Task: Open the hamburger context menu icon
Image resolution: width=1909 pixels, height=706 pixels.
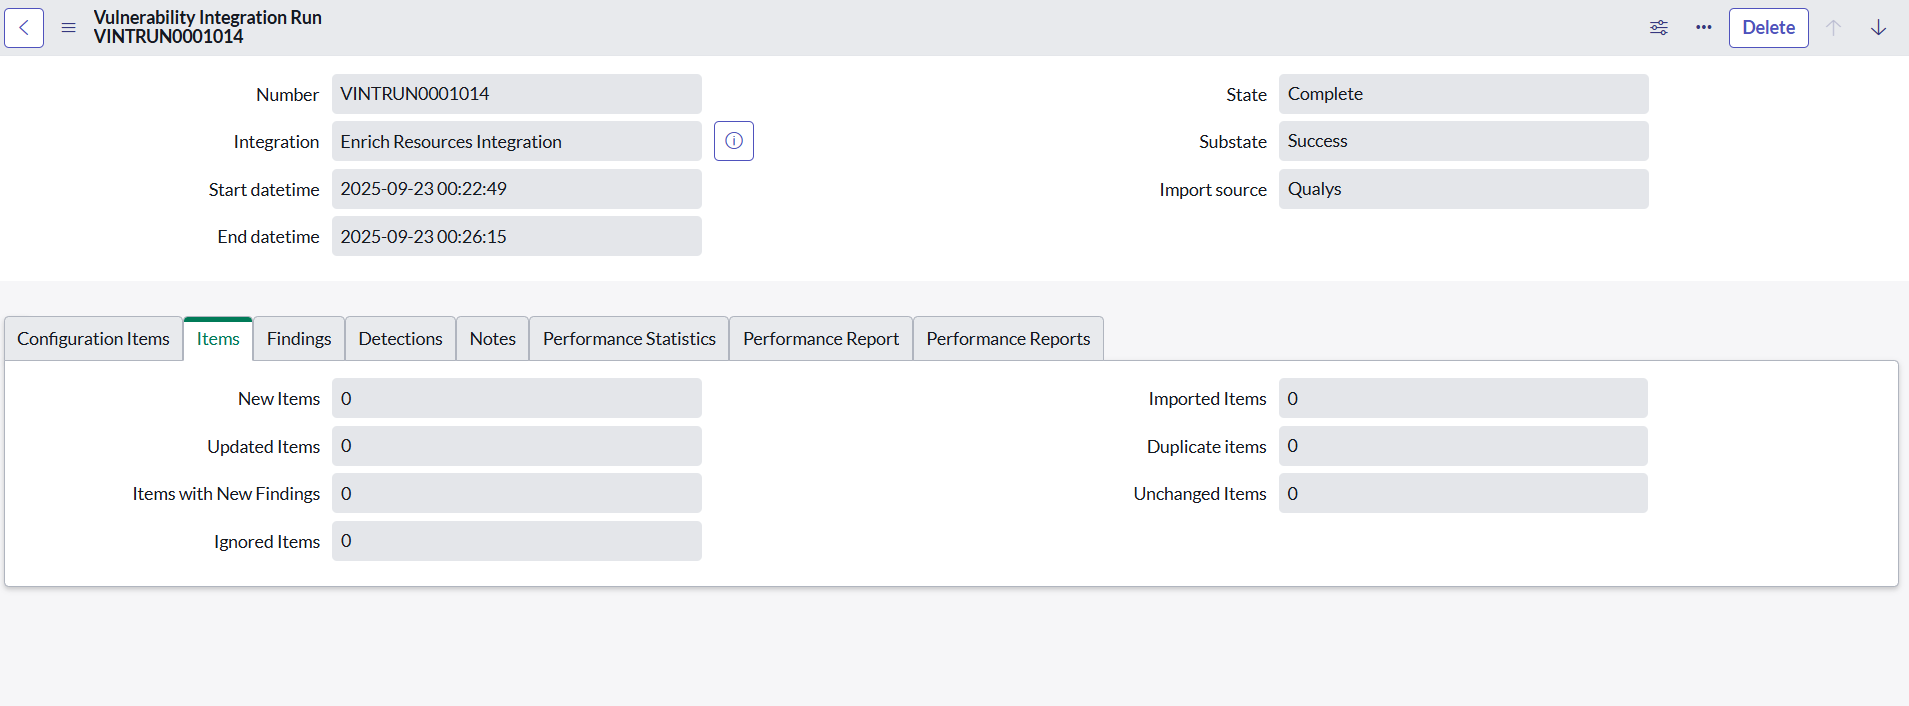Action: [69, 28]
